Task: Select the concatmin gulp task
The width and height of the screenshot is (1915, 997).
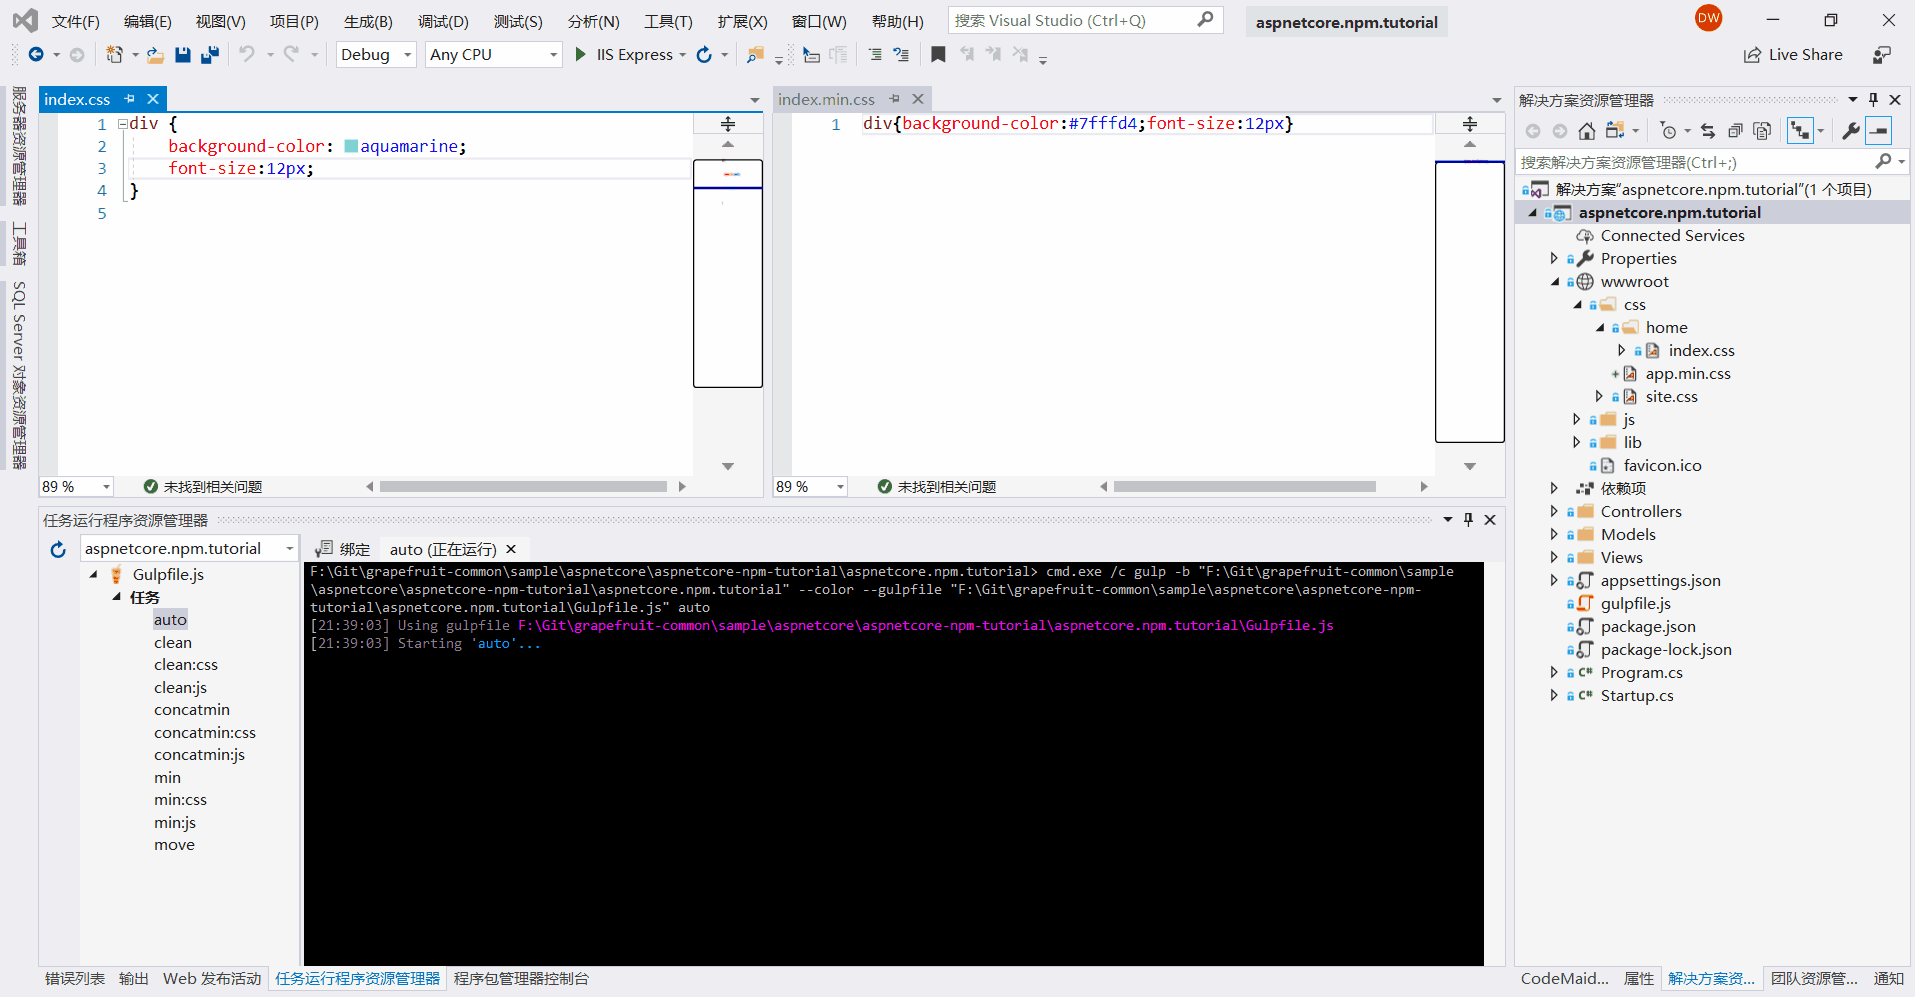Action: [192, 710]
